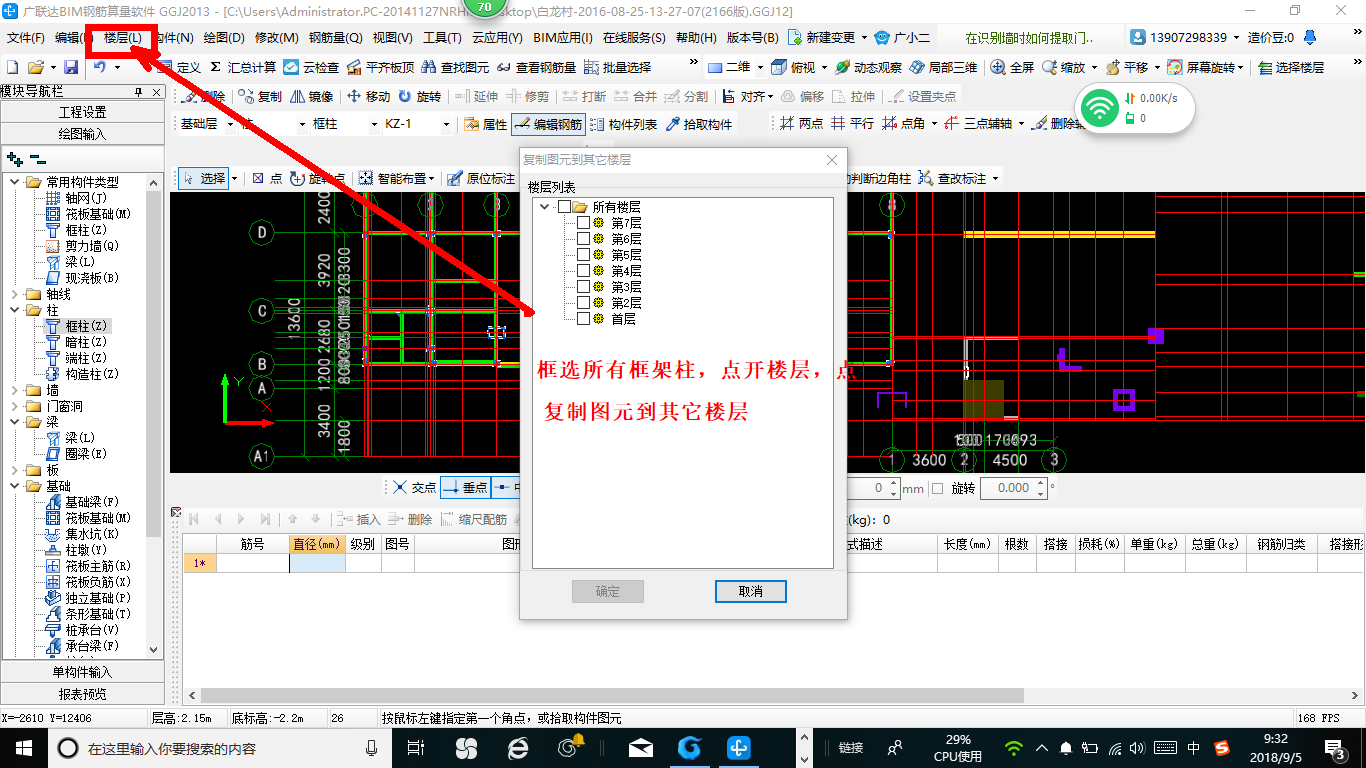Check the 第6层 floor checkbox
The image size is (1366, 768).
(583, 239)
